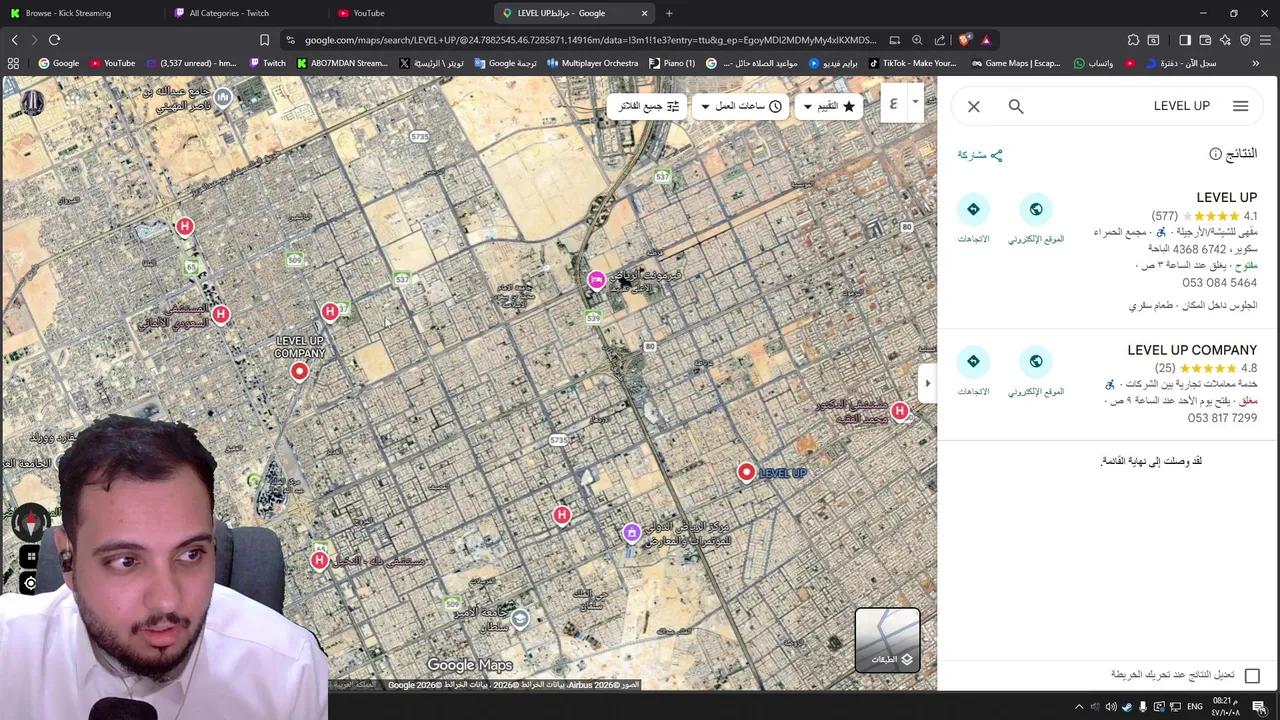Click the ENG language indicator in taskbar
The width and height of the screenshot is (1280, 720).
coord(1195,707)
